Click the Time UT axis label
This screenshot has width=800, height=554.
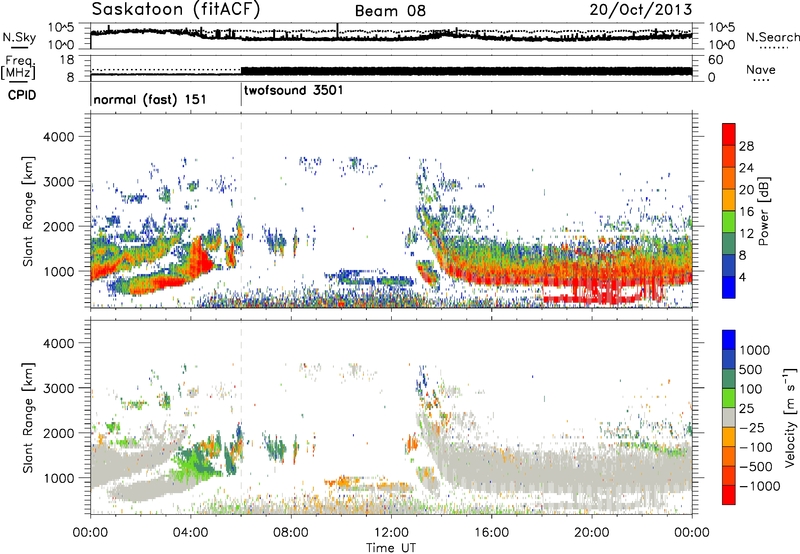(x=391, y=548)
